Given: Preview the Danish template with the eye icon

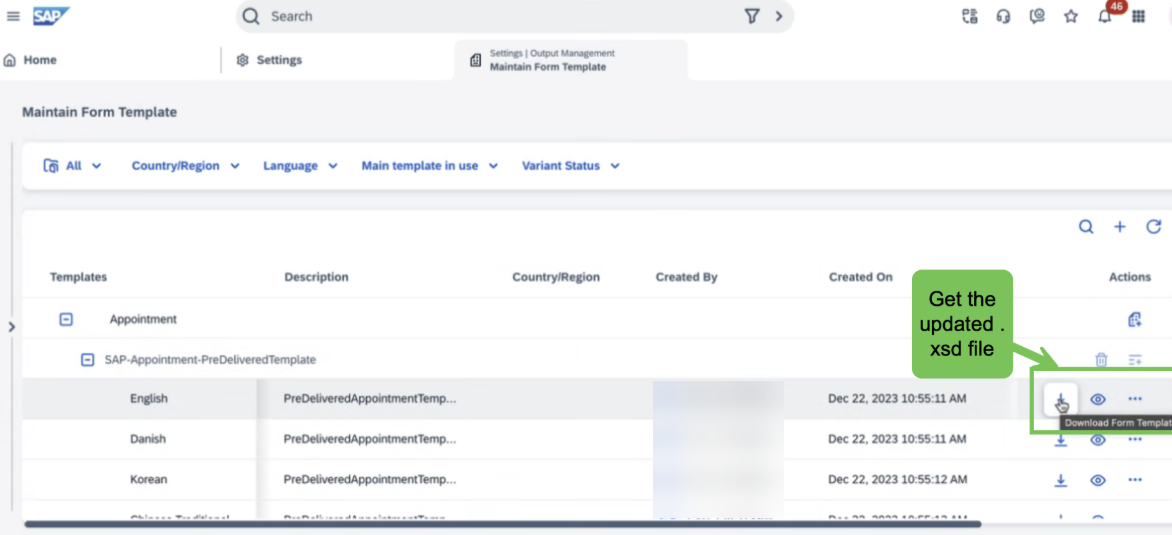Looking at the screenshot, I should click(x=1097, y=439).
